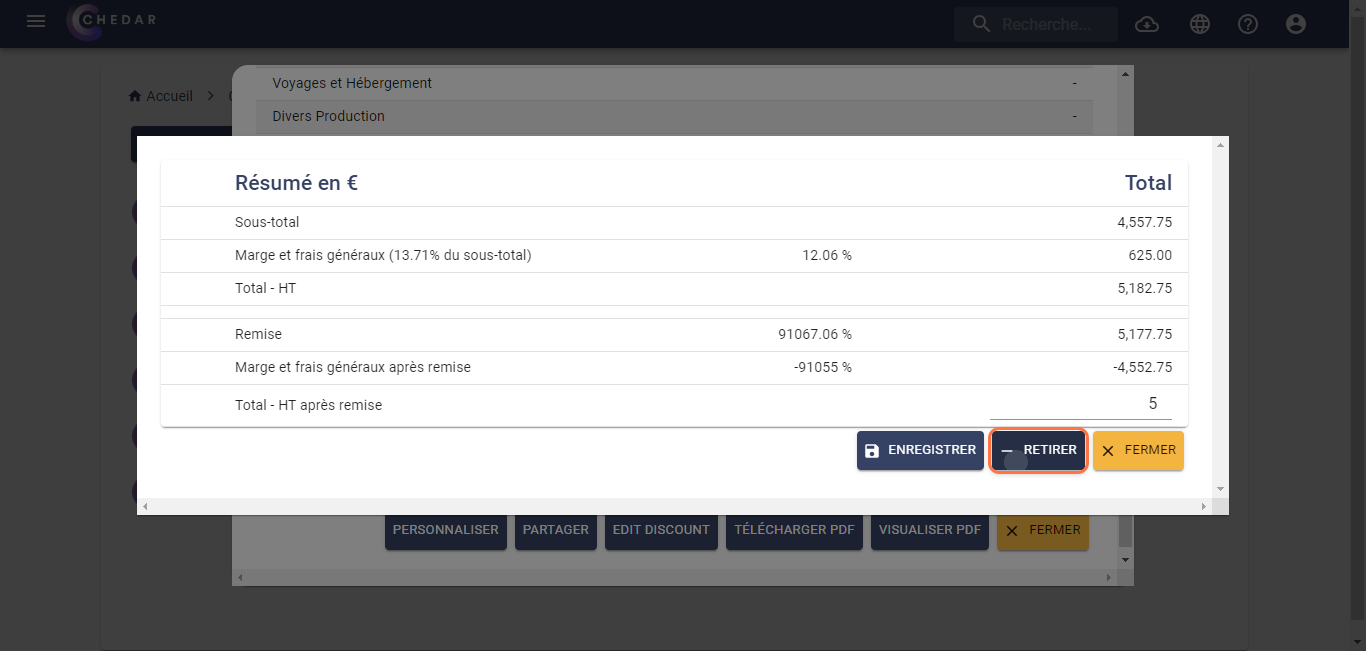Click the 4,557.75 sous-total value
Screen dimensions: 1366x651
[1145, 222]
